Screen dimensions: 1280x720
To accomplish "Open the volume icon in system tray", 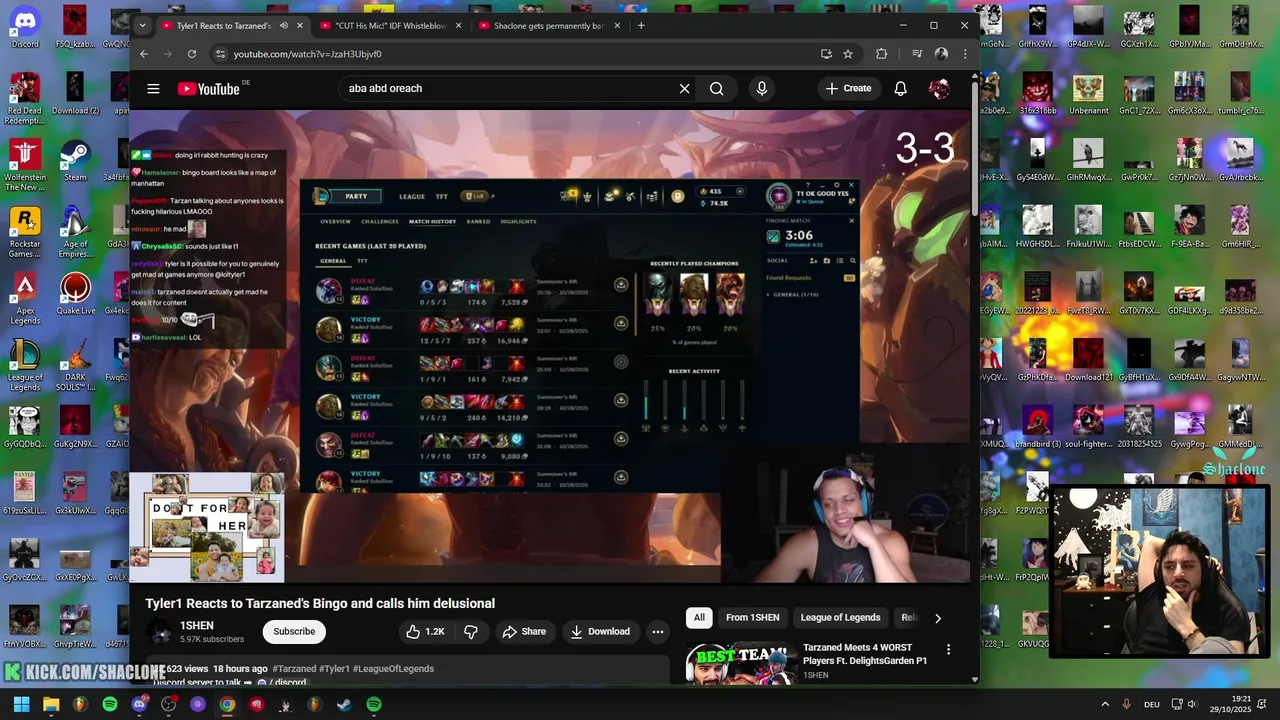I will pos(1192,704).
